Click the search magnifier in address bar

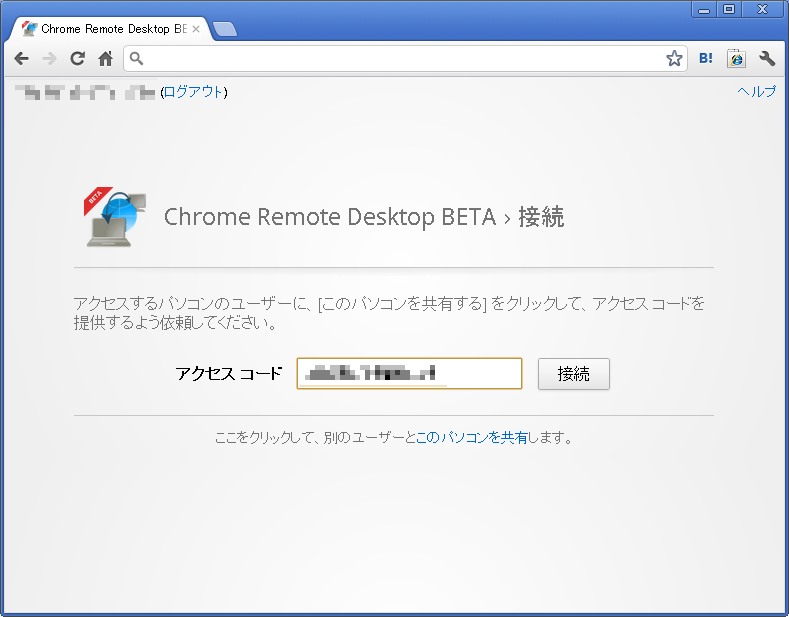[136, 58]
